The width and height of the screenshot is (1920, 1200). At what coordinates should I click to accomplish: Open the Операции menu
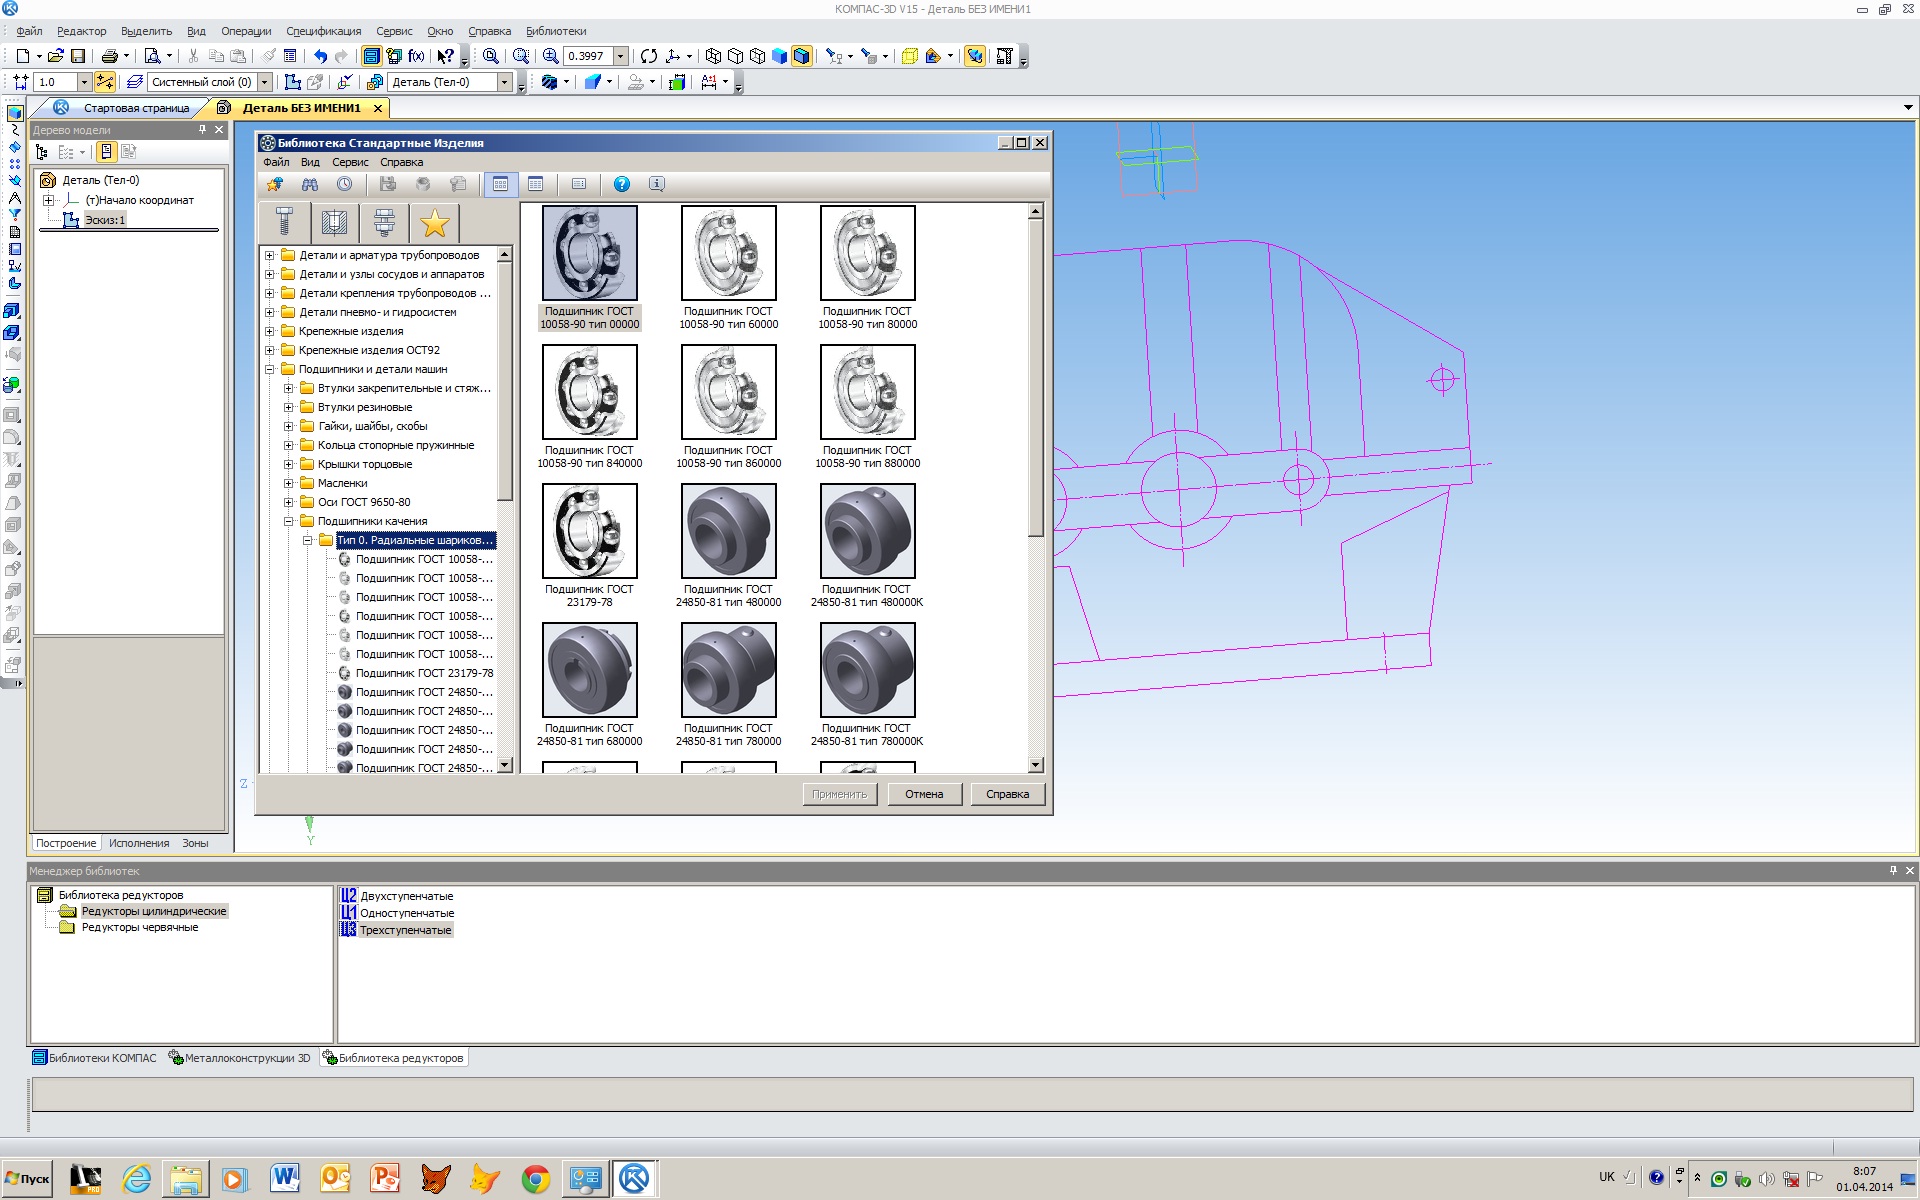[x=246, y=31]
